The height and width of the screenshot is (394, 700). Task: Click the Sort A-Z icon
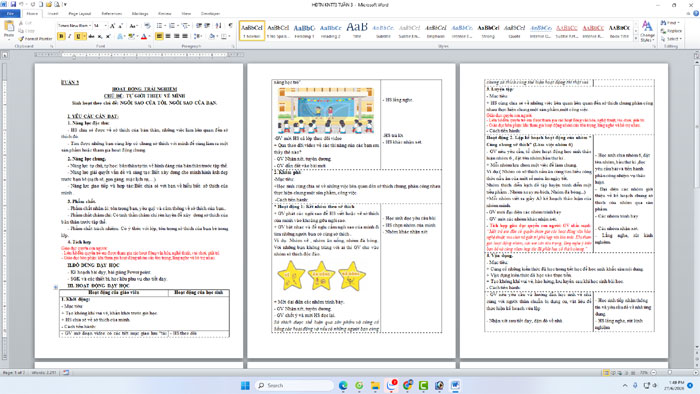tap(218, 25)
